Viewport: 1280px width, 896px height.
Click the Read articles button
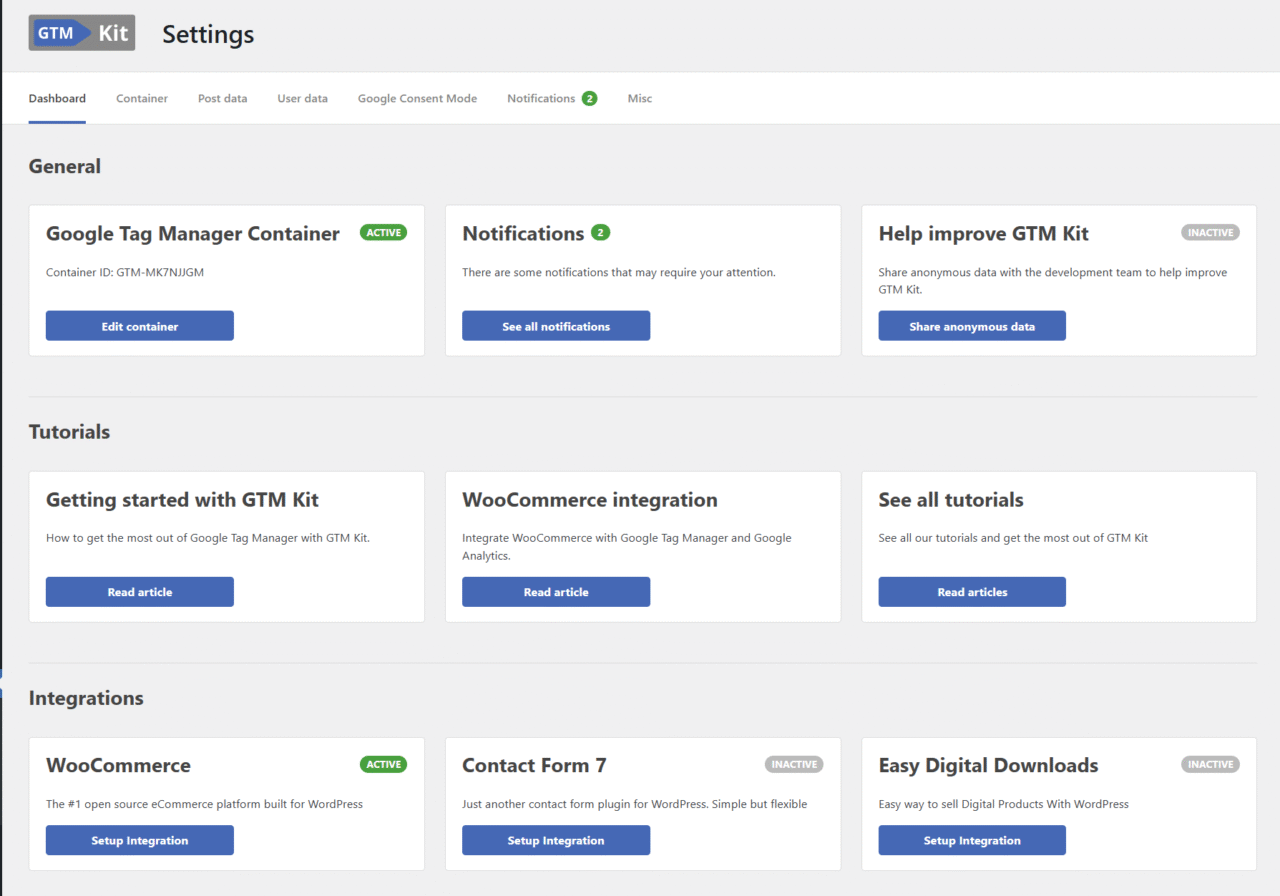(972, 592)
